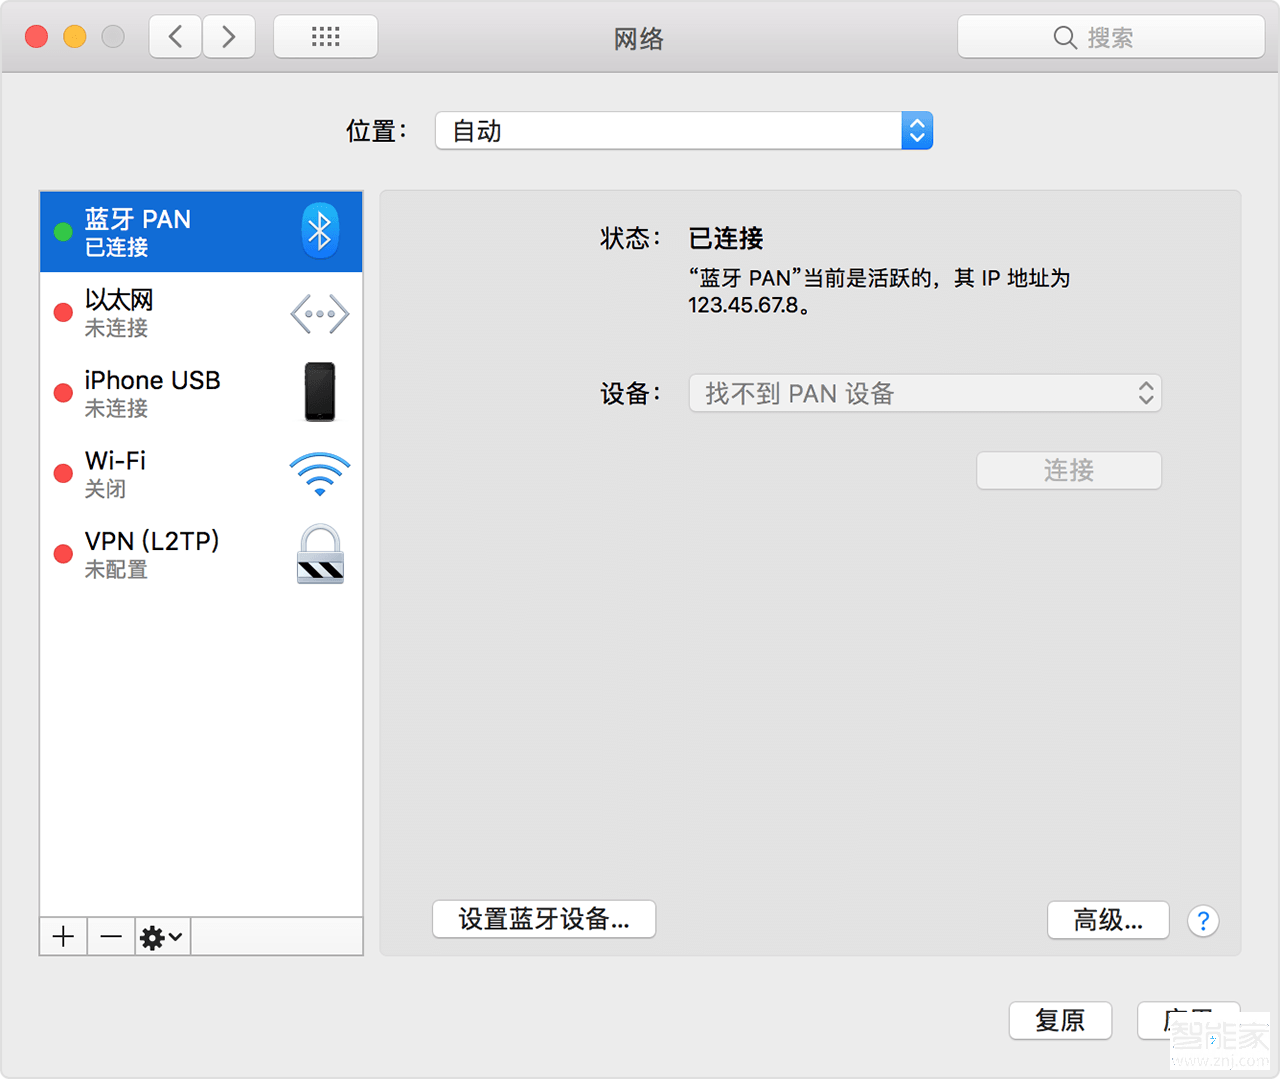The image size is (1280, 1080).
Task: Select the VPN (L2TP) lock icon
Action: coord(319,553)
